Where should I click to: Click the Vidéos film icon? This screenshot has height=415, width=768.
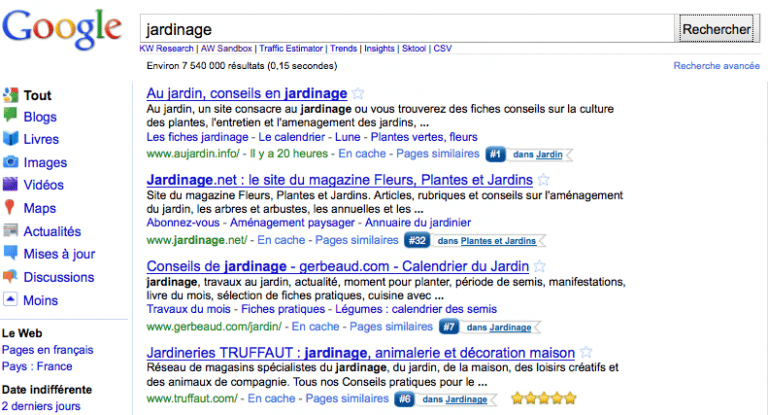[10, 184]
